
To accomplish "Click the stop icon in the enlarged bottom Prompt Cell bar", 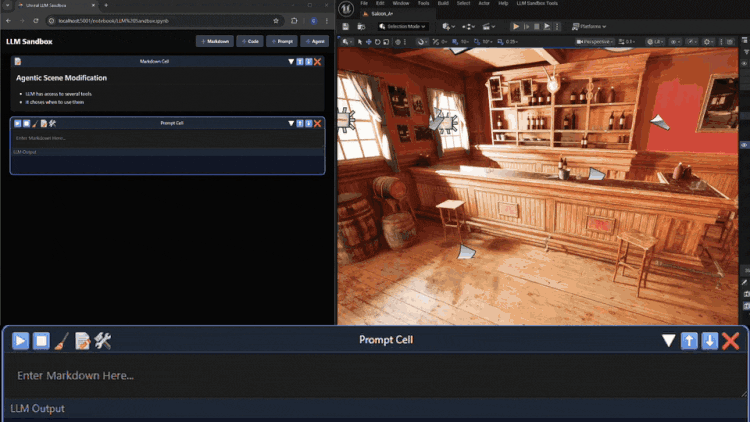I will [x=41, y=341].
